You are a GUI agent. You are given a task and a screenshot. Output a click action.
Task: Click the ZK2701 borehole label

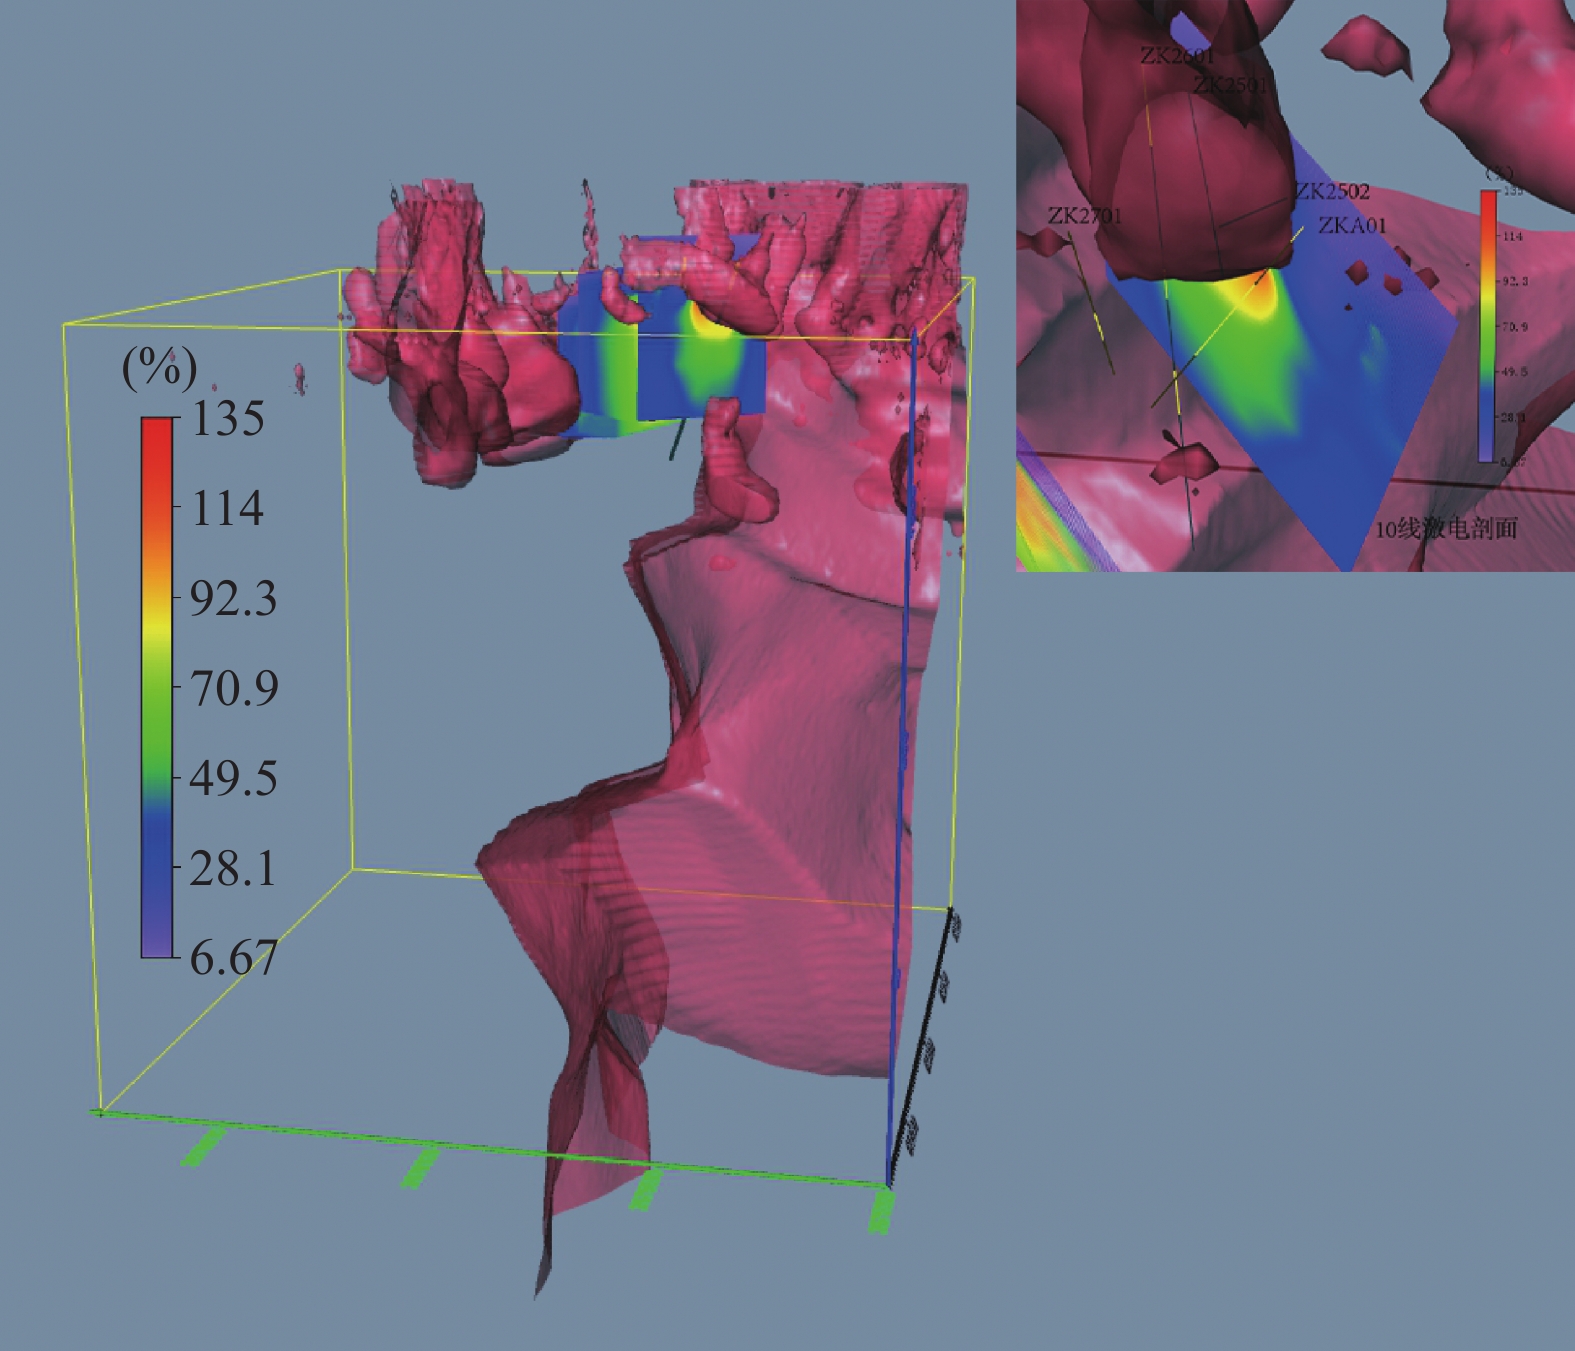pyautogui.click(x=1084, y=216)
